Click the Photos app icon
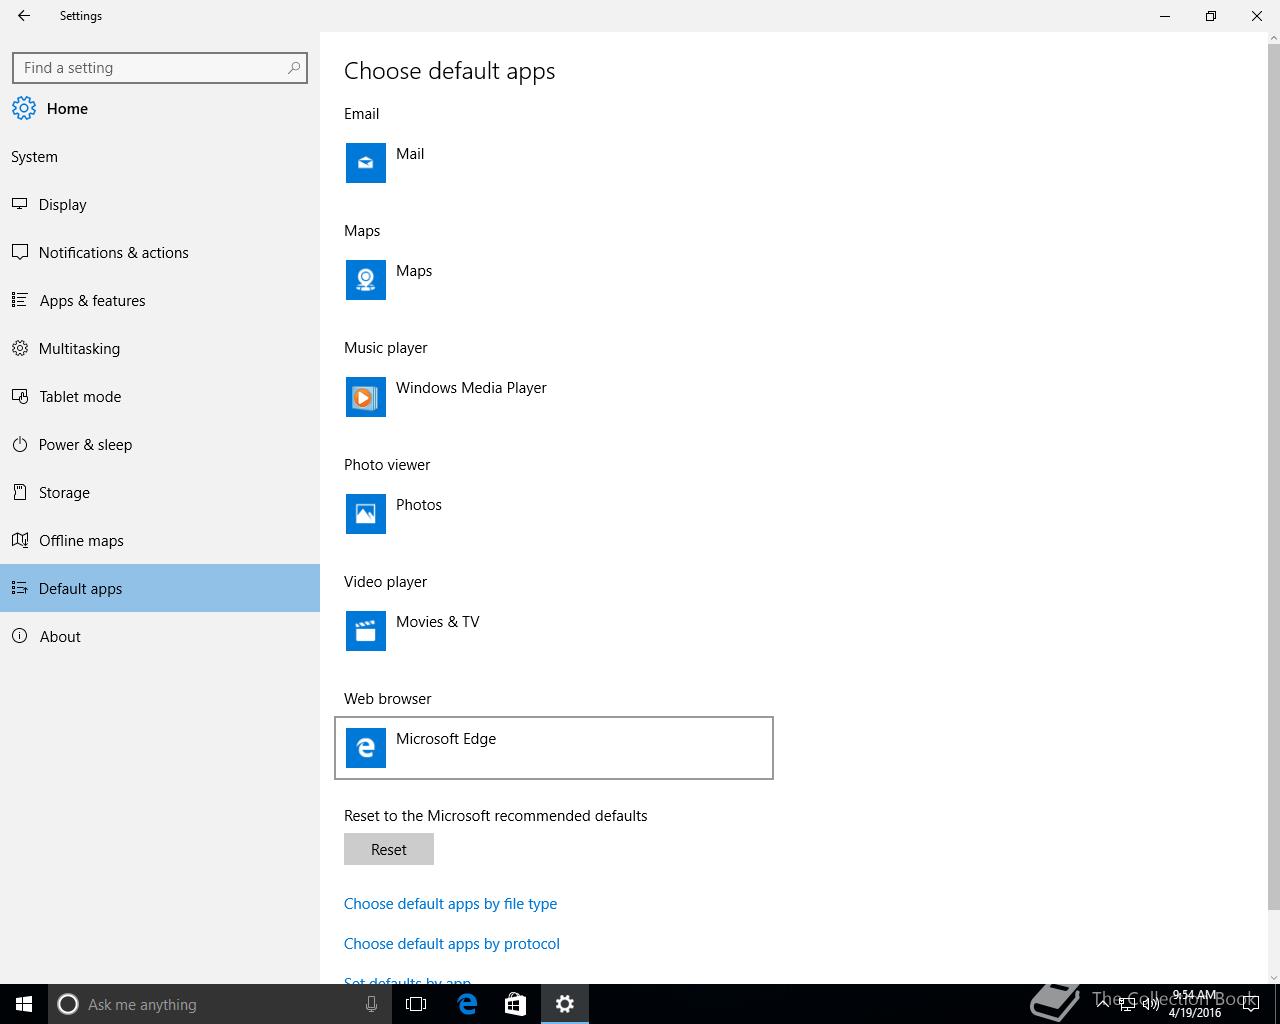This screenshot has height=1024, width=1280. [x=366, y=514]
